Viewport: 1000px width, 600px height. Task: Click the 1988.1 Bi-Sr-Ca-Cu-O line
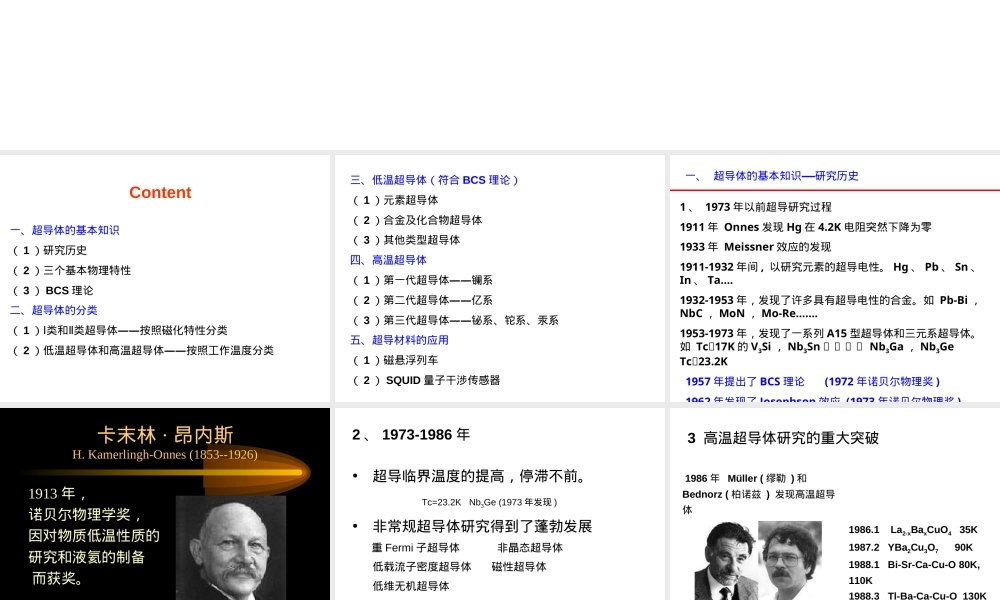[914, 573]
